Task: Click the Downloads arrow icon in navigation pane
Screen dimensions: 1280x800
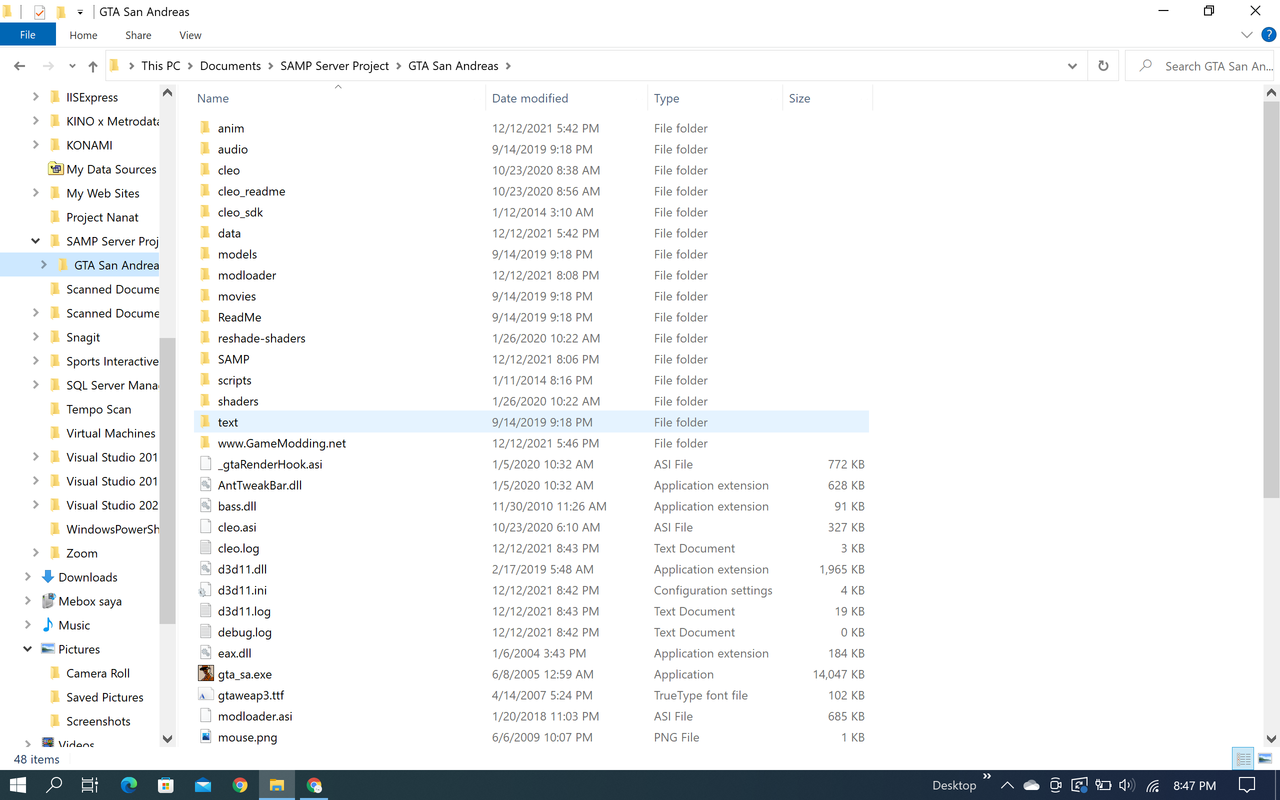Action: coord(48,577)
